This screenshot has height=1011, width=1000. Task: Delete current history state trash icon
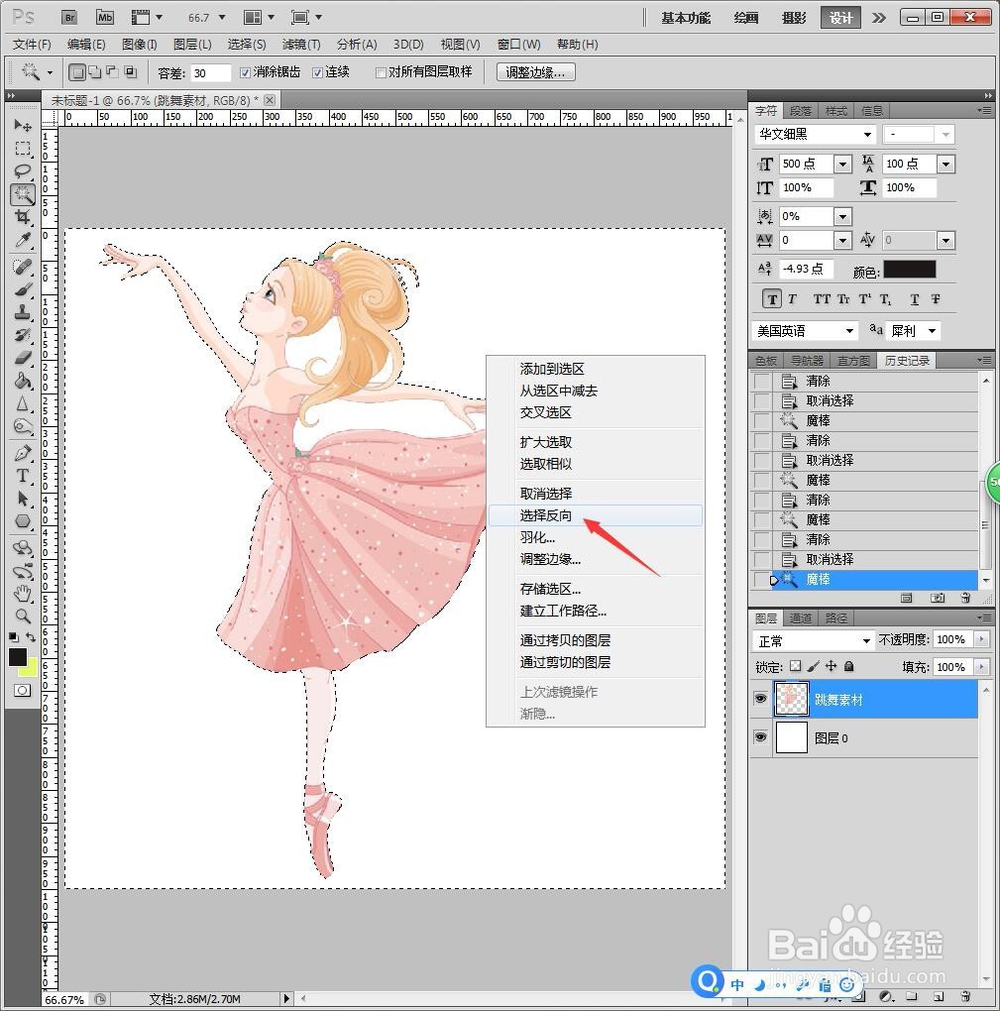(x=965, y=598)
